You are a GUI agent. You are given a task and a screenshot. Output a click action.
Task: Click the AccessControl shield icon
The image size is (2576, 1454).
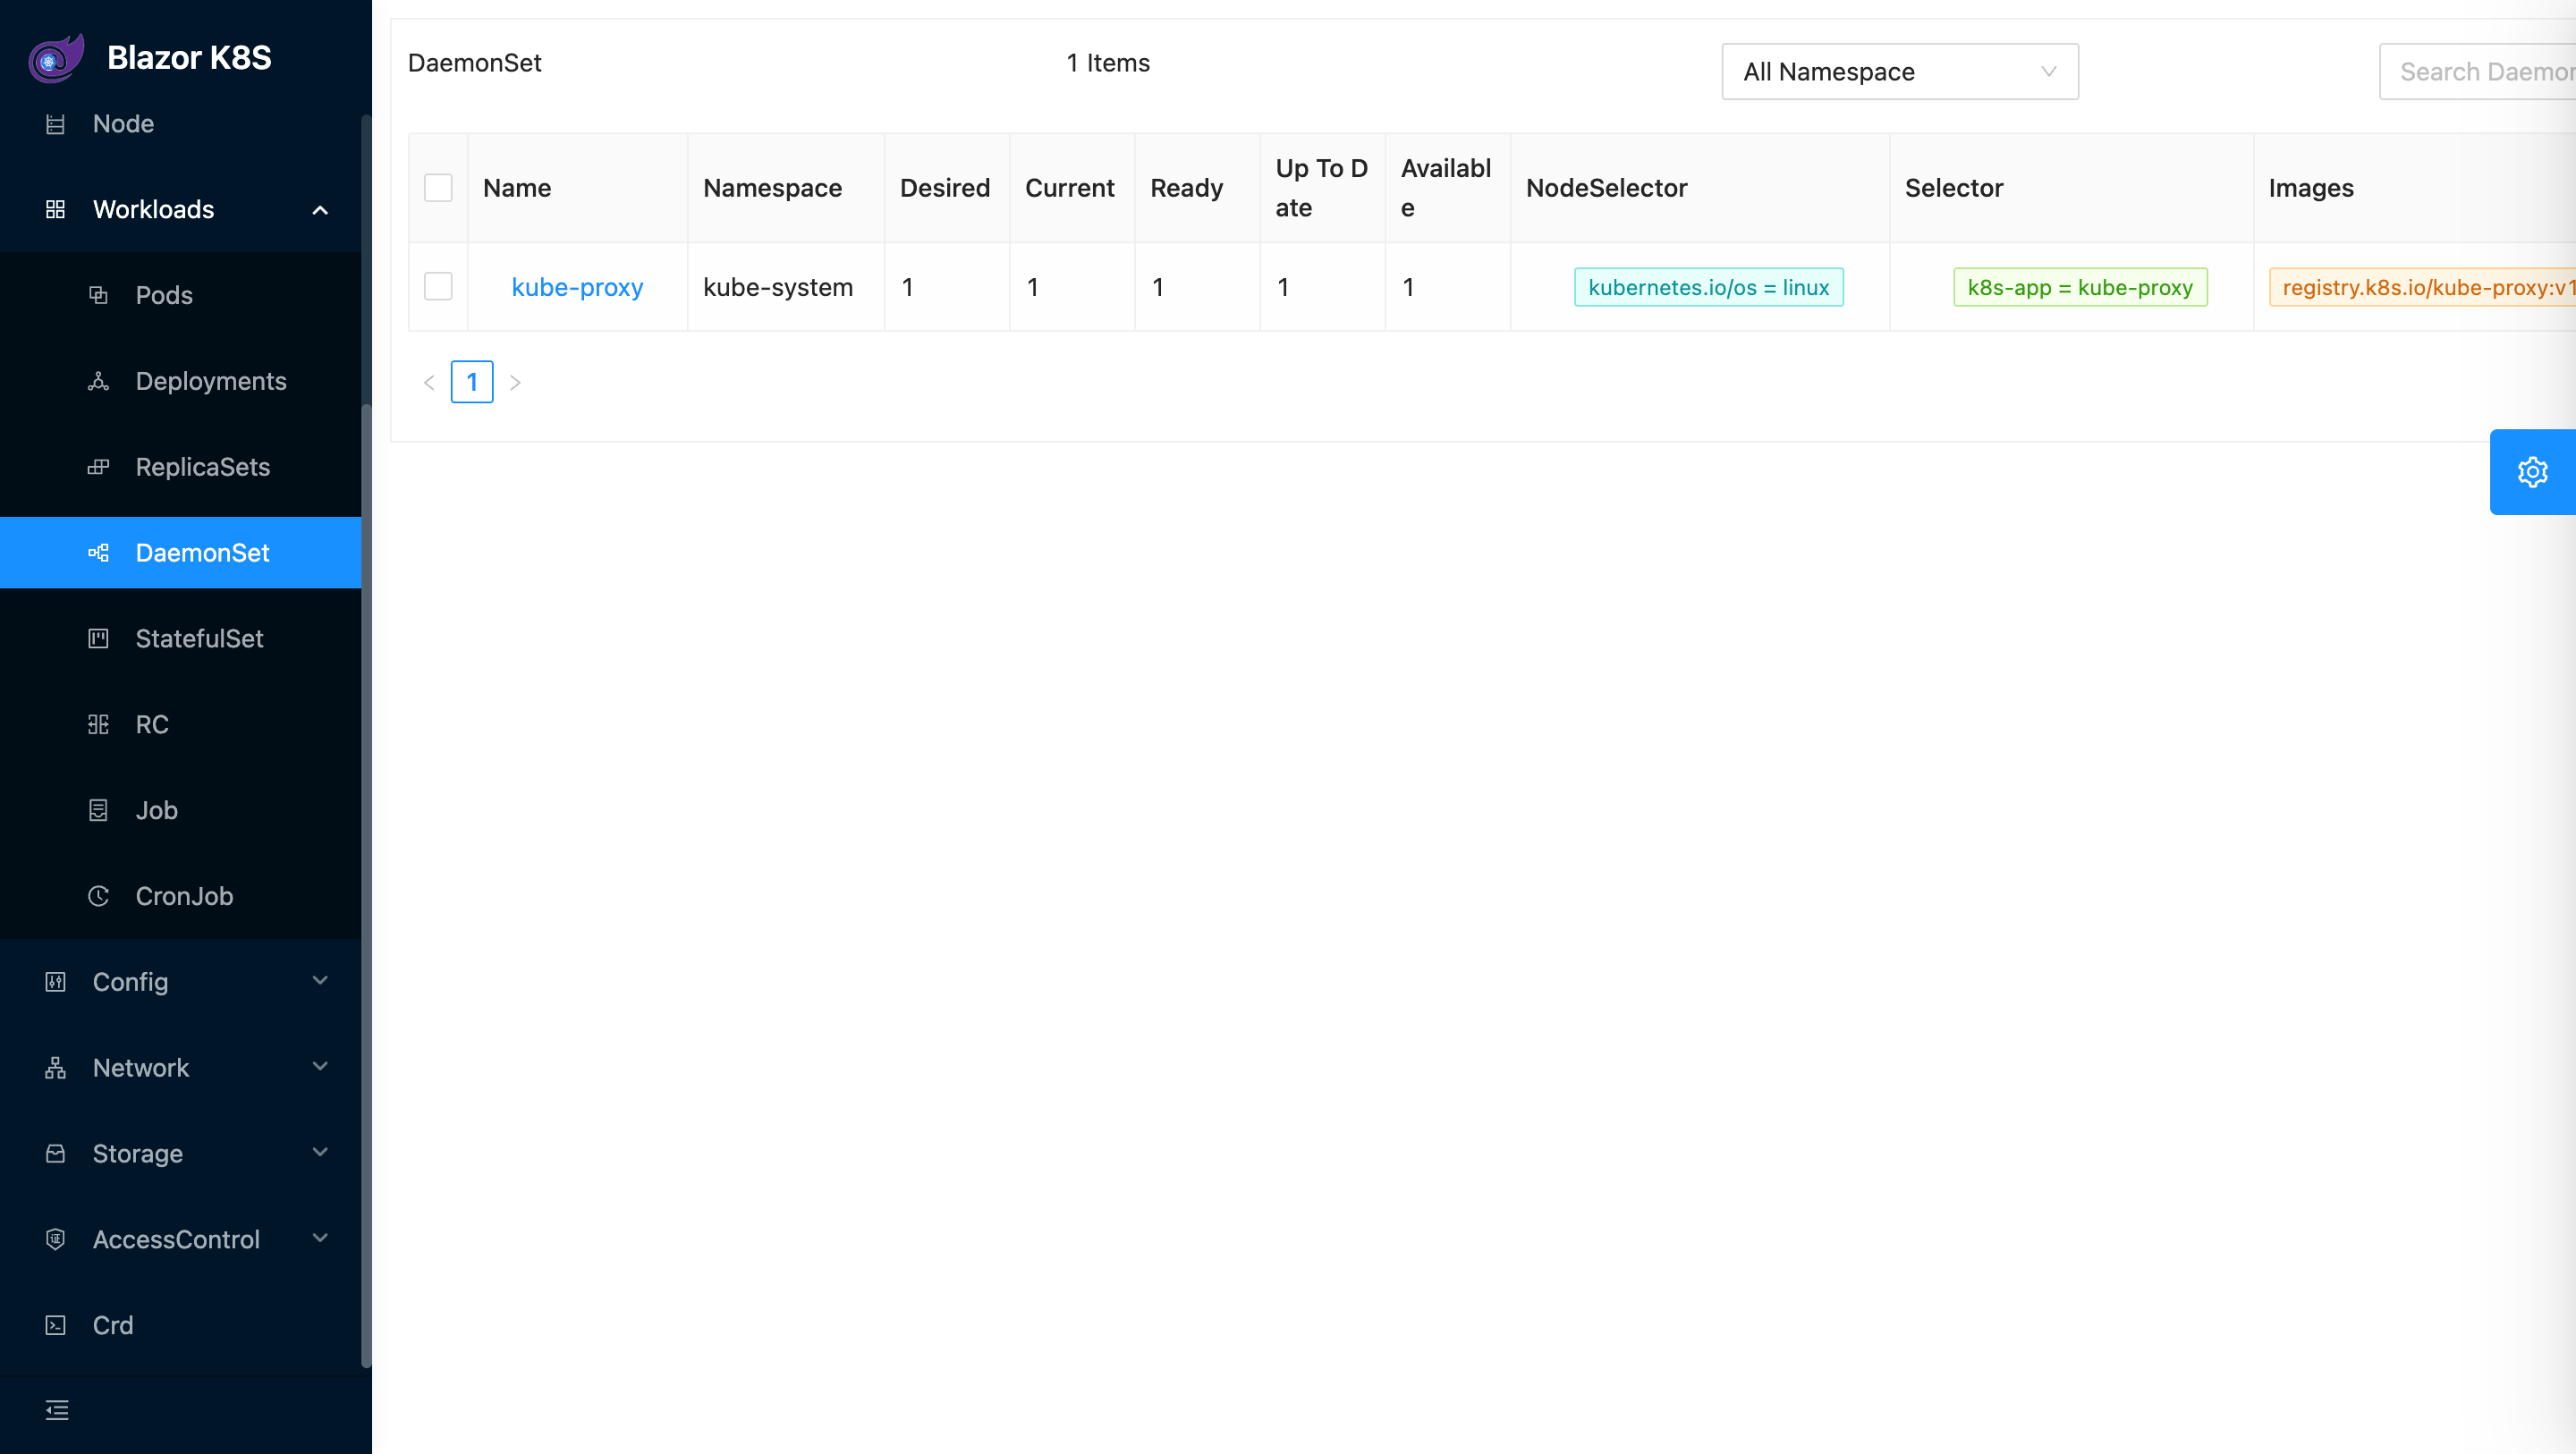pyautogui.click(x=56, y=1240)
